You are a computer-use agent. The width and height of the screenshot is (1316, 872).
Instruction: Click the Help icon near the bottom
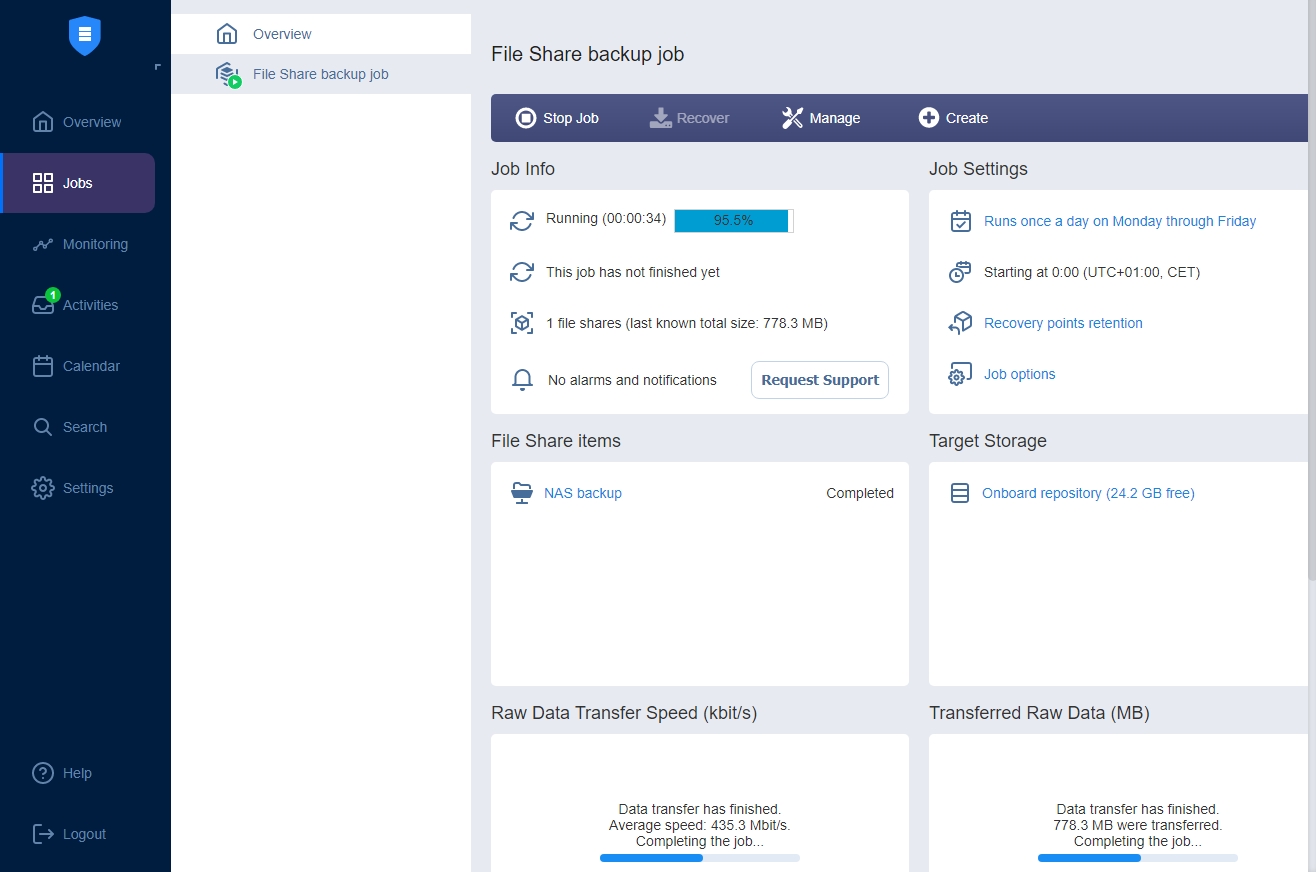(x=42, y=772)
